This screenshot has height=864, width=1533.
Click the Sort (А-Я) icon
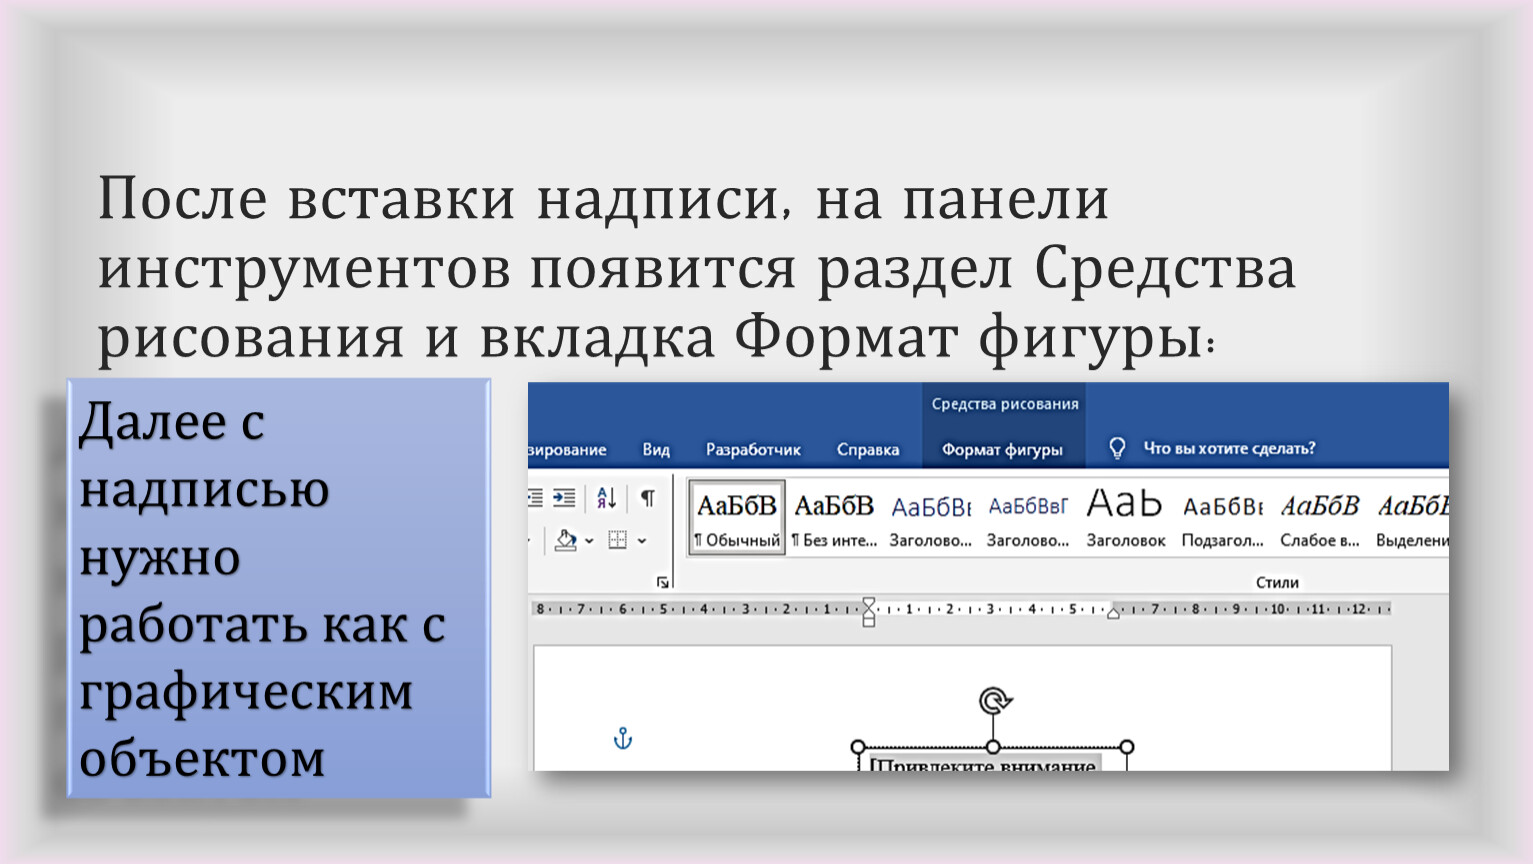607,498
